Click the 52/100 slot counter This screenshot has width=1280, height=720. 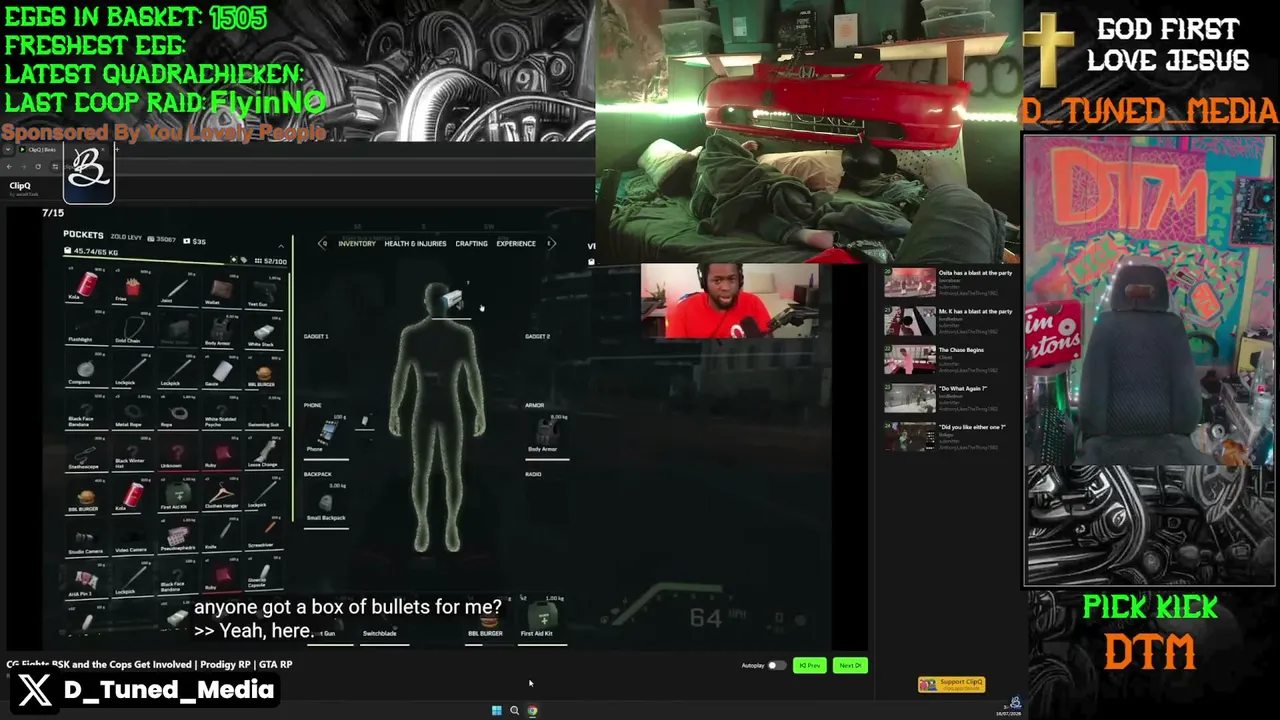click(272, 261)
